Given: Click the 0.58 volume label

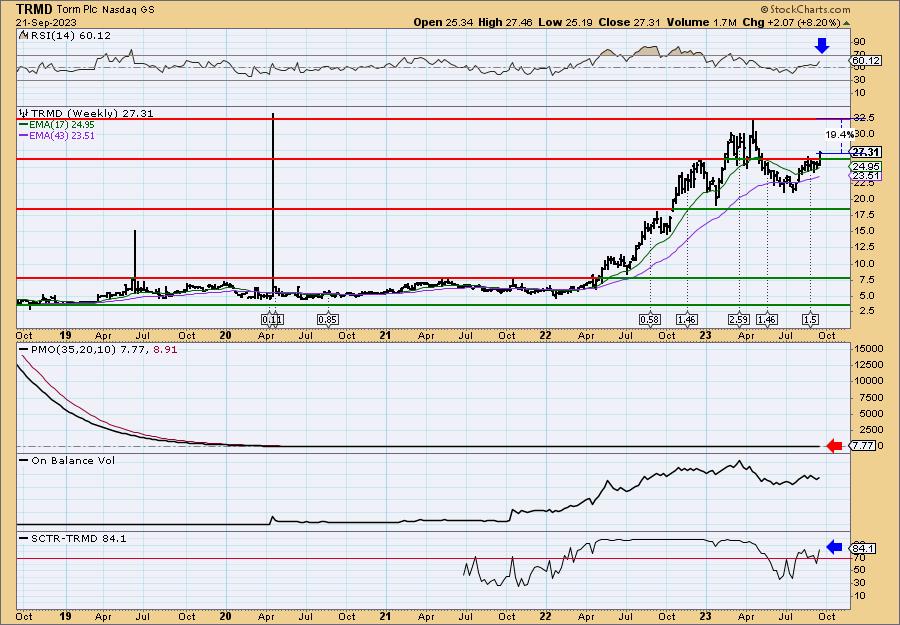Looking at the screenshot, I should [x=650, y=319].
